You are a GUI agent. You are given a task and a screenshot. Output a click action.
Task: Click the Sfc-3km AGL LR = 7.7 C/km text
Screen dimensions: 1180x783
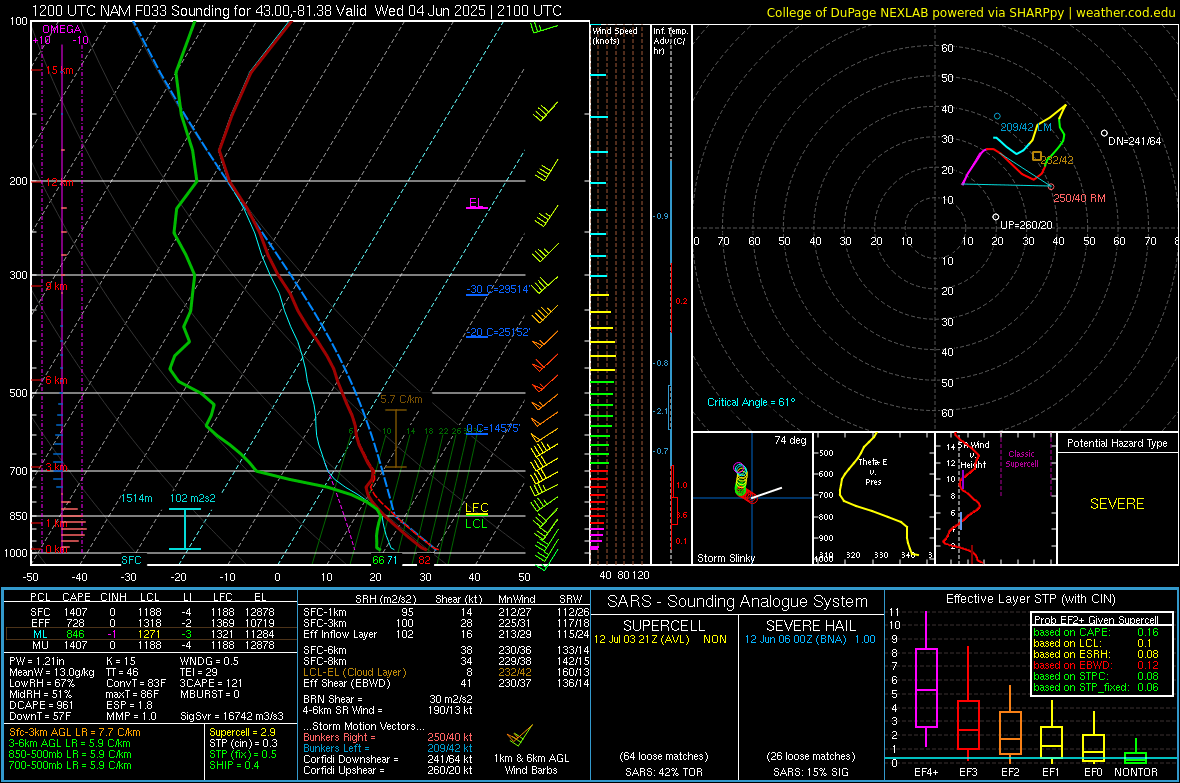[x=75, y=732]
